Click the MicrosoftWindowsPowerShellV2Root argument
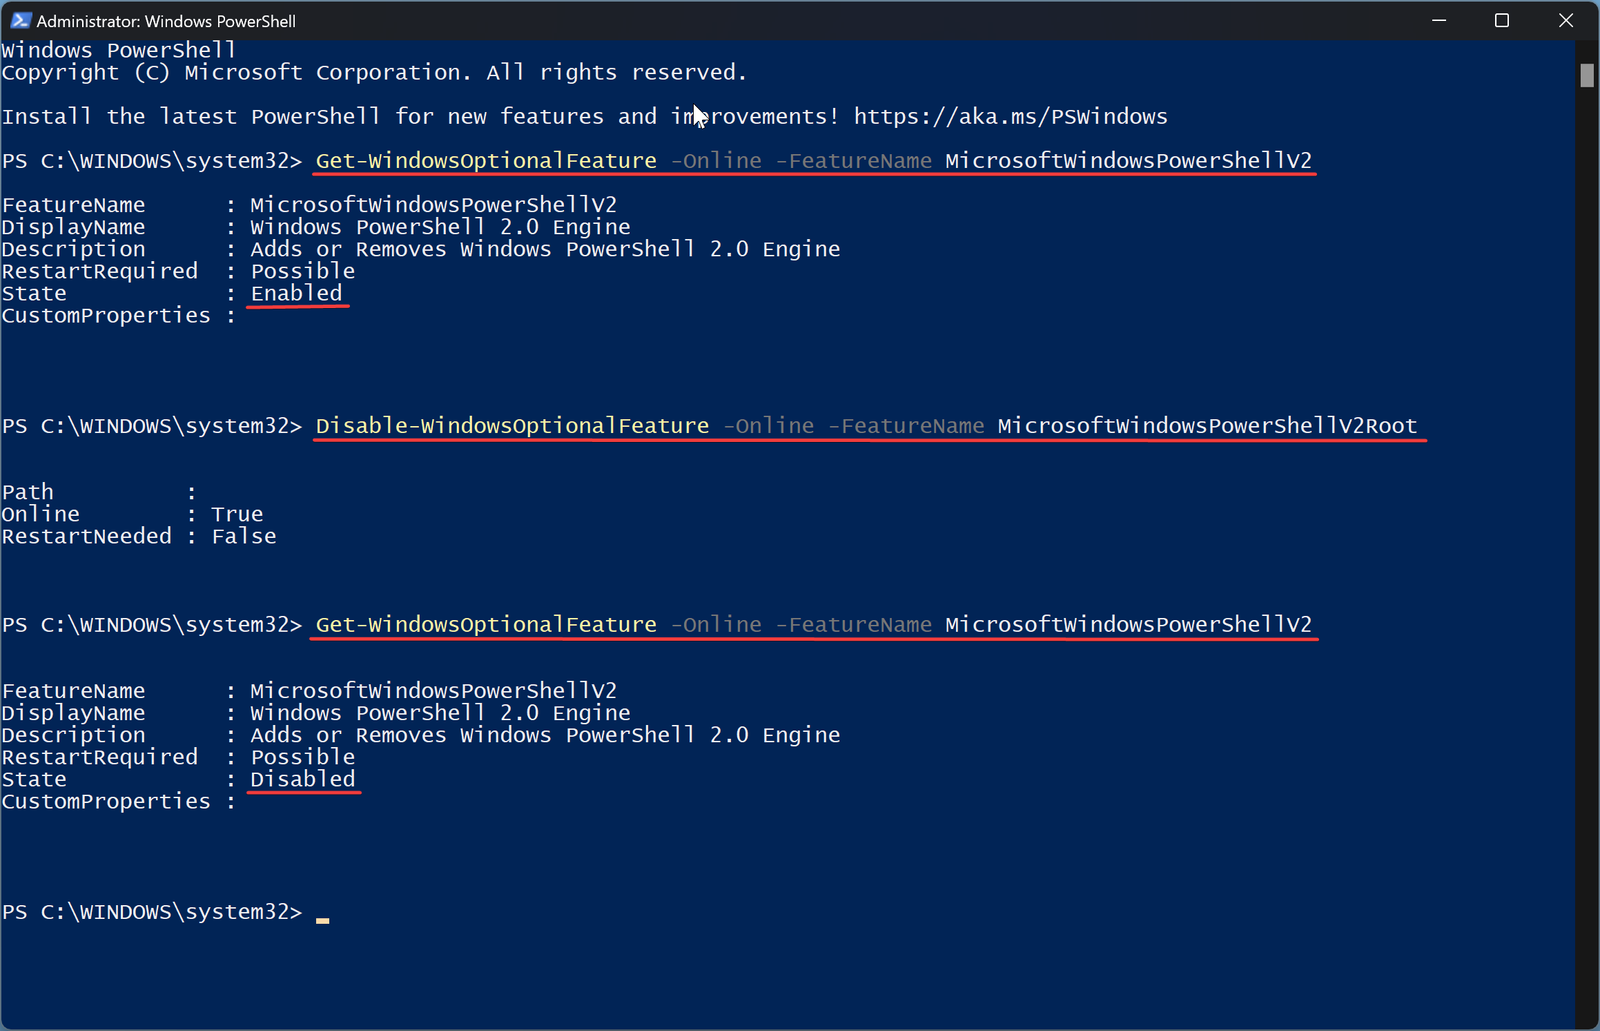Image resolution: width=1600 pixels, height=1031 pixels. [1207, 426]
